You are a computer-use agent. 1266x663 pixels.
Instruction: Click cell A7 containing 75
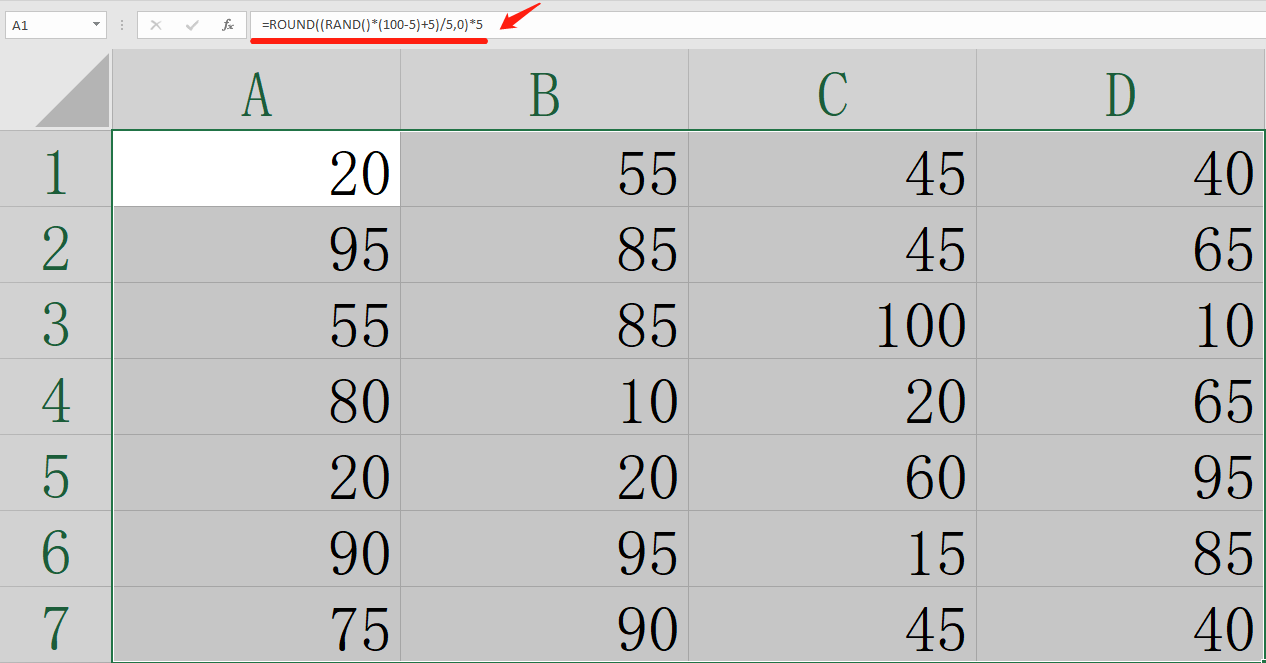pos(257,624)
